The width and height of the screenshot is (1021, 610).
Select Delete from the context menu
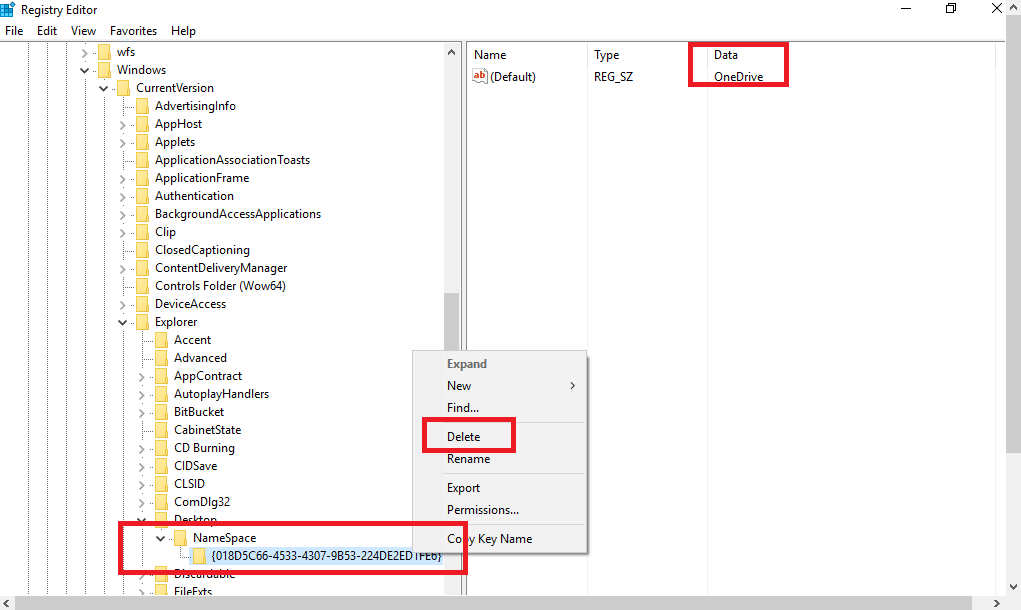click(x=464, y=435)
